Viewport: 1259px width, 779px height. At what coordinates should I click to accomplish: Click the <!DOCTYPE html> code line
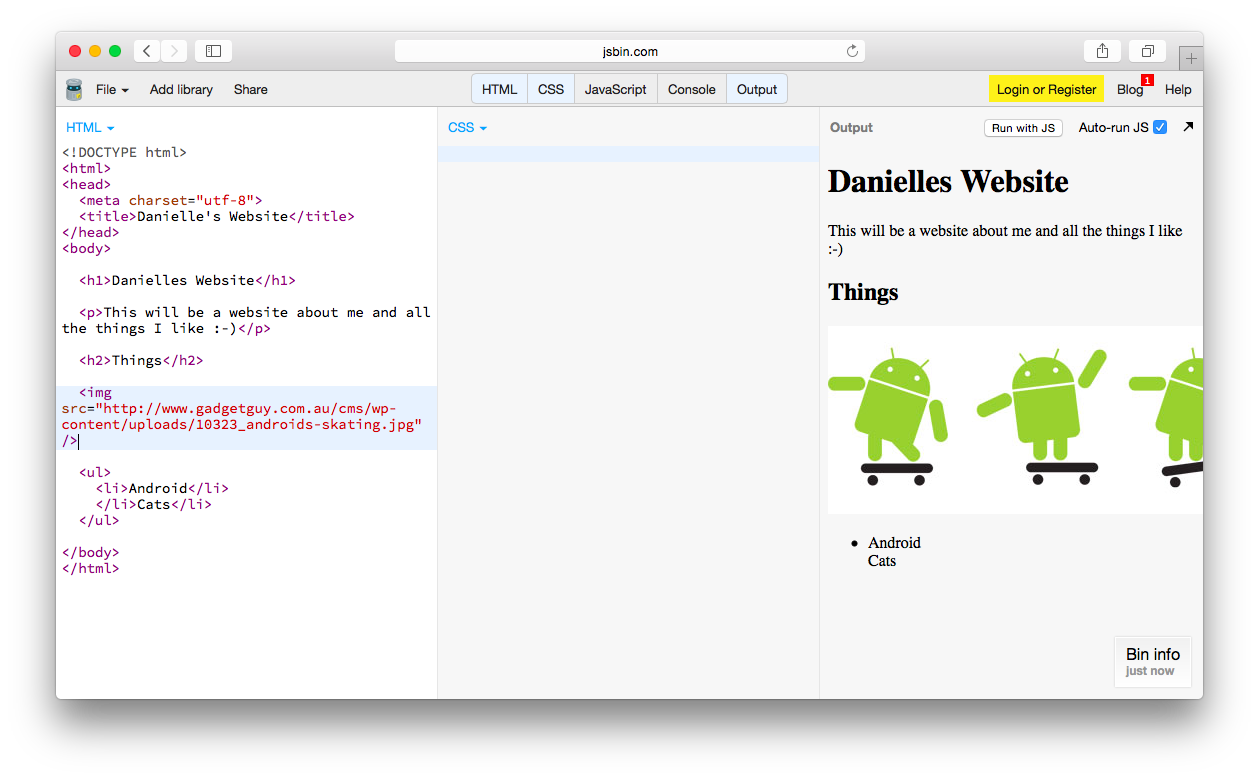pos(124,153)
